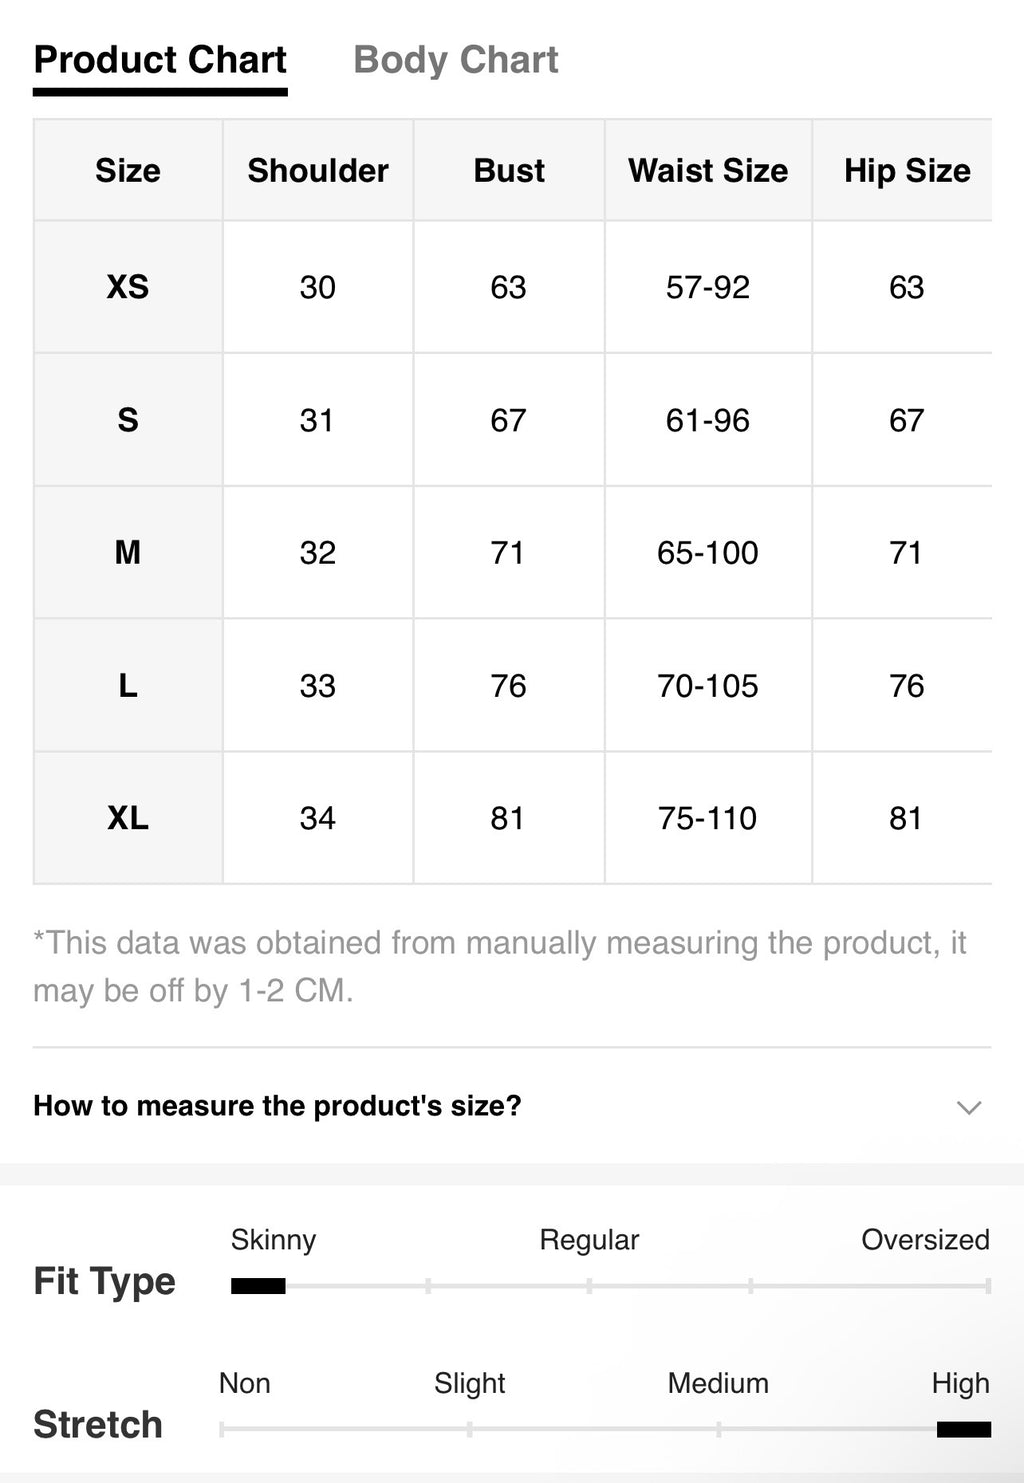This screenshot has width=1024, height=1483.
Task: Select the Product Chart tab
Action: coord(160,60)
